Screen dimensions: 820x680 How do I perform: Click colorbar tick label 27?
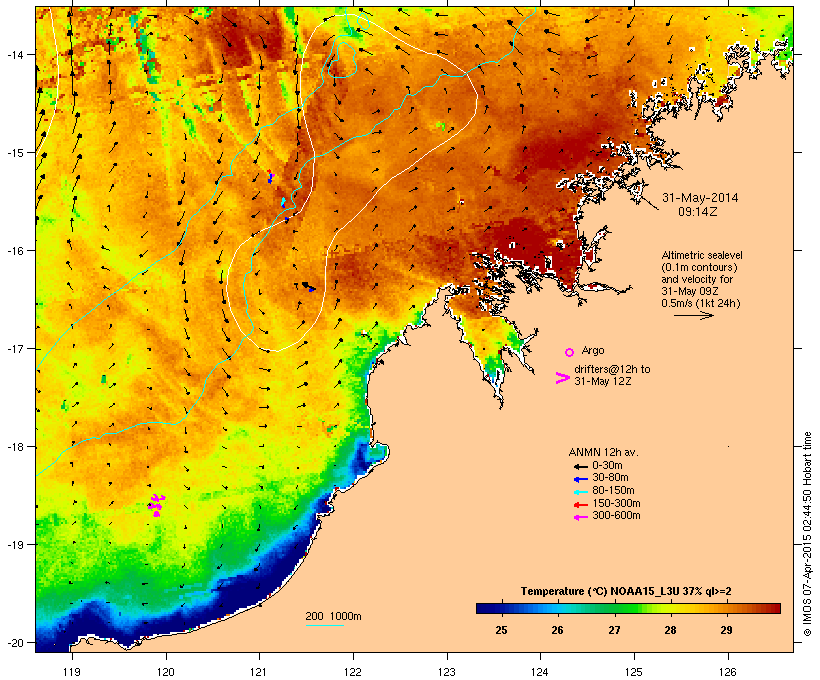614,630
